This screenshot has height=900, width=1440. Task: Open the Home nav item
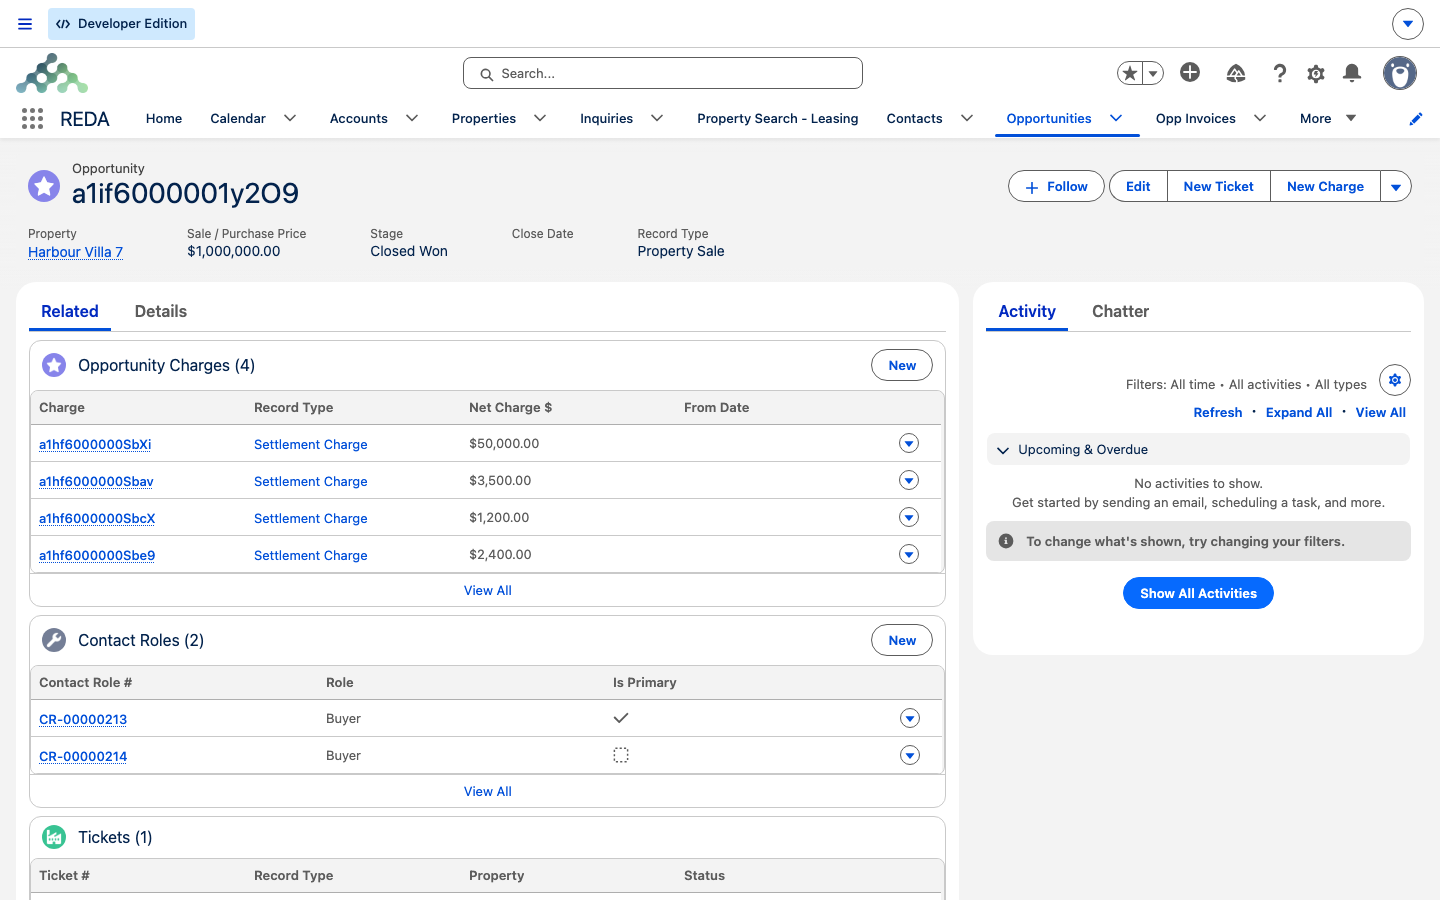point(164,118)
